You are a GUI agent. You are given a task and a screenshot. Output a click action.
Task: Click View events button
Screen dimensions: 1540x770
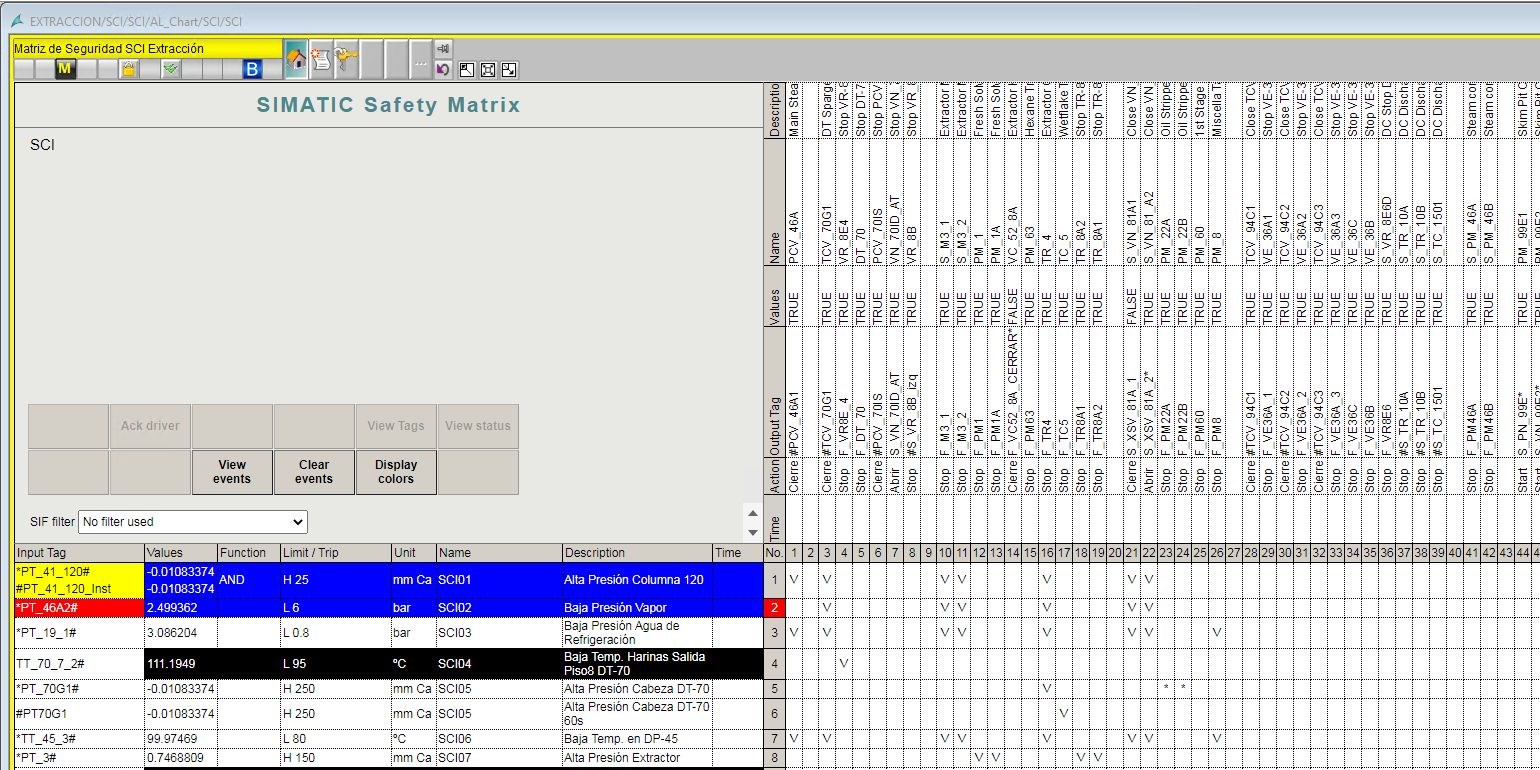coord(232,472)
